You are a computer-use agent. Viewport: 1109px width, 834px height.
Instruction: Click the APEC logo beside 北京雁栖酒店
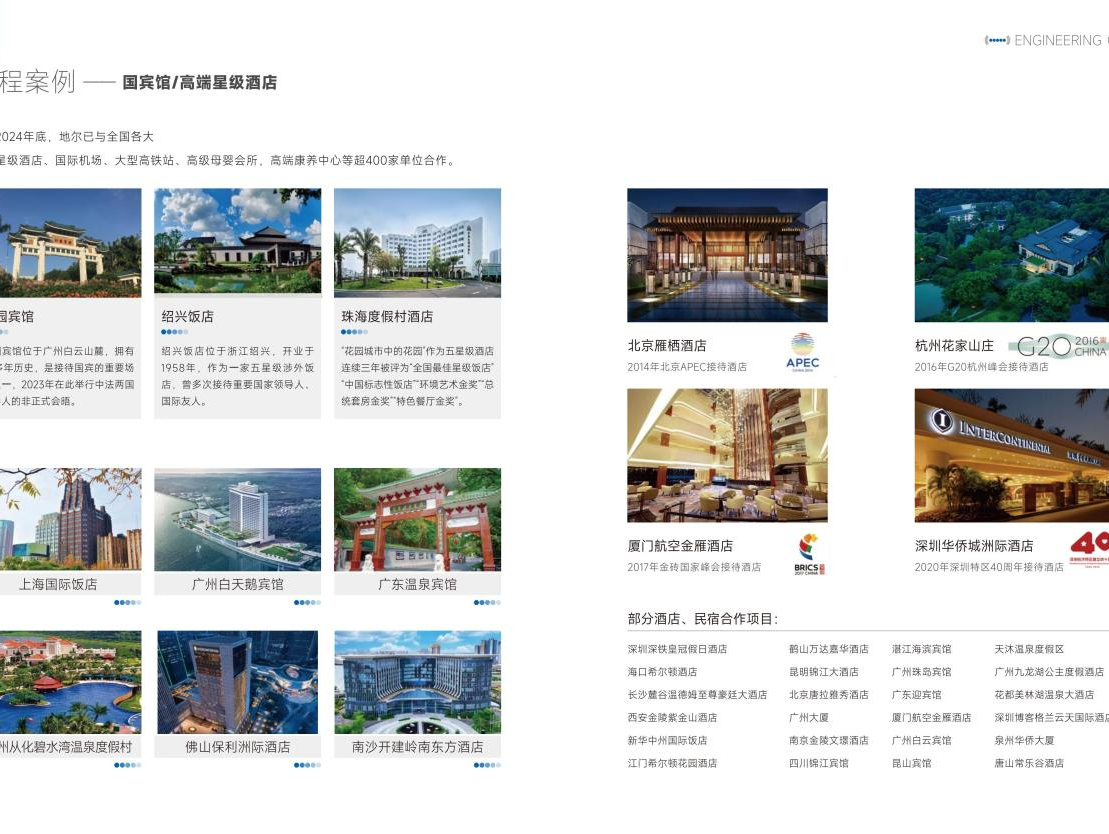tap(802, 352)
